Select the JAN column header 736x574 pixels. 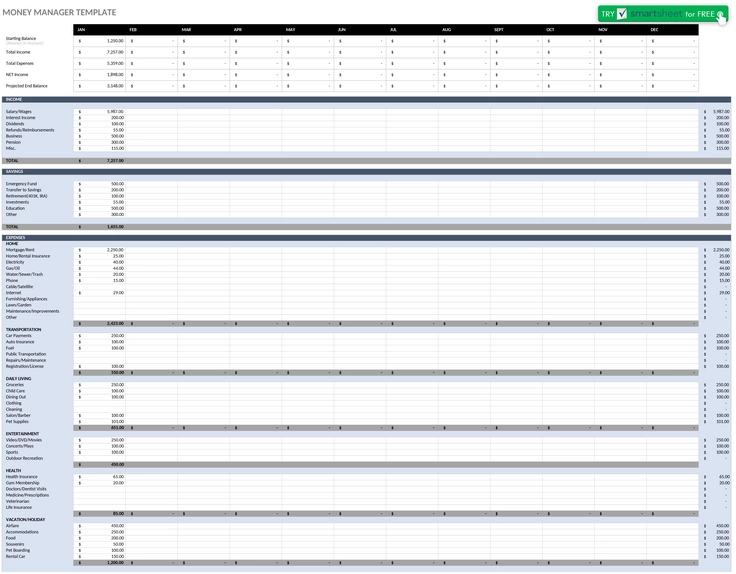tap(81, 30)
